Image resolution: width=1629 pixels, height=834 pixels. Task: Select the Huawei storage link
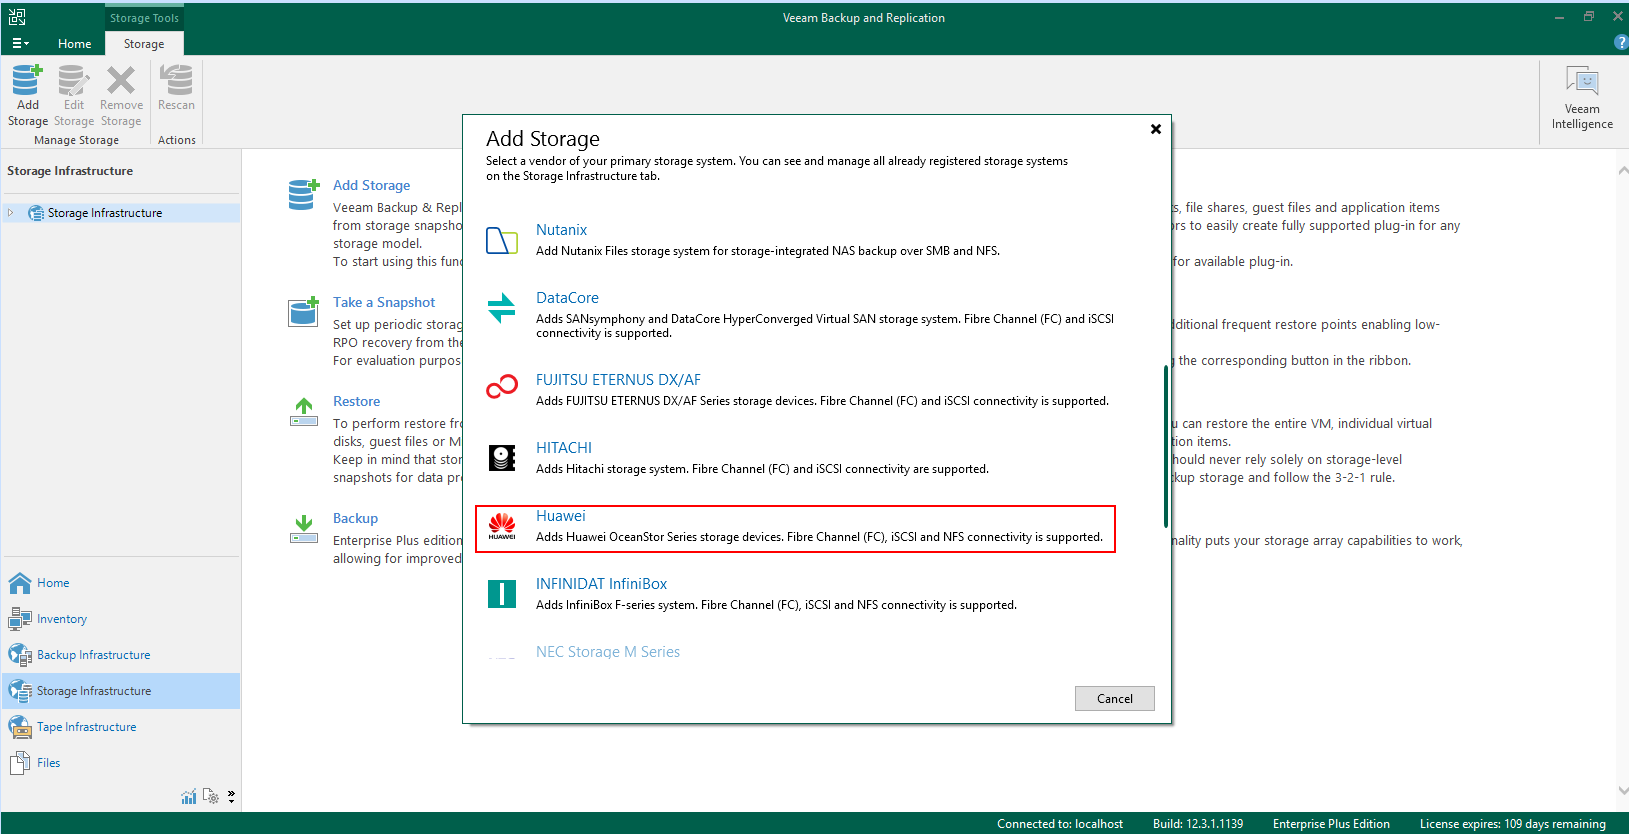(560, 516)
